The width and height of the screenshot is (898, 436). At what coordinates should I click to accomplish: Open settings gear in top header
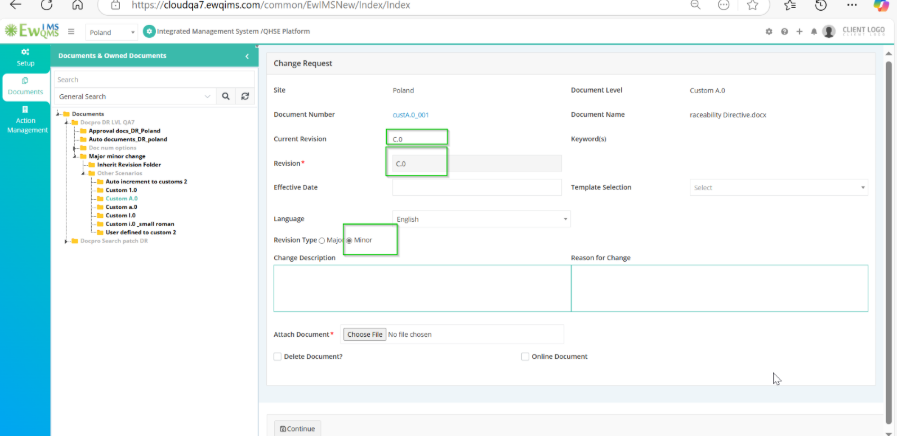pos(769,32)
